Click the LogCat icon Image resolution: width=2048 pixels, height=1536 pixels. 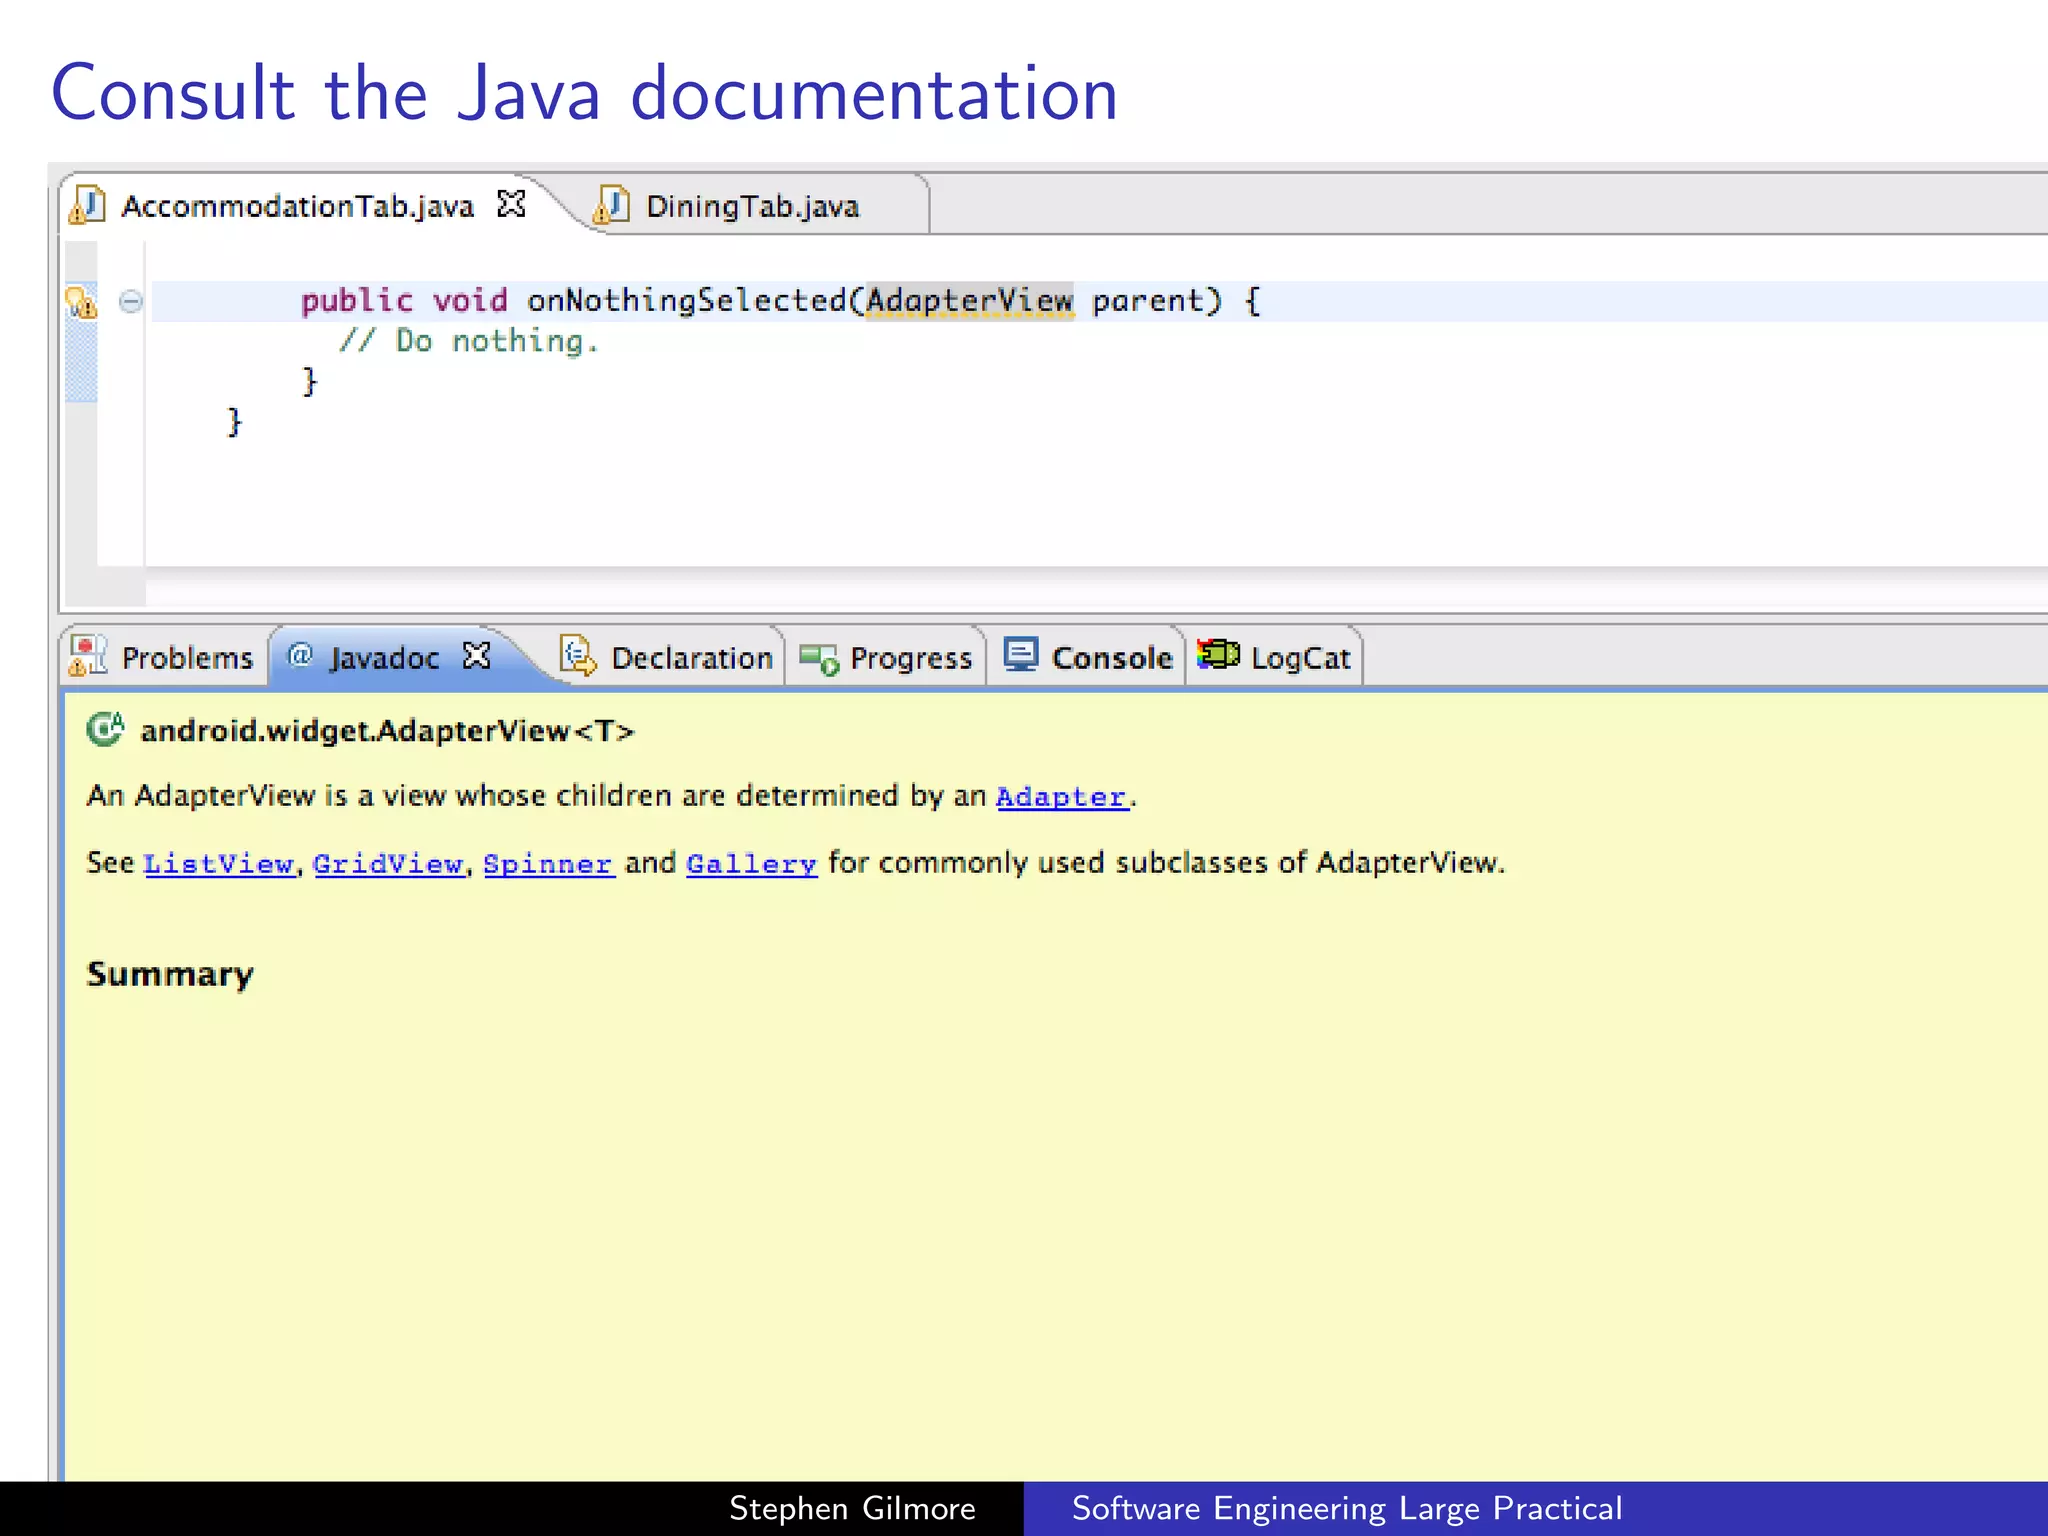[1218, 654]
